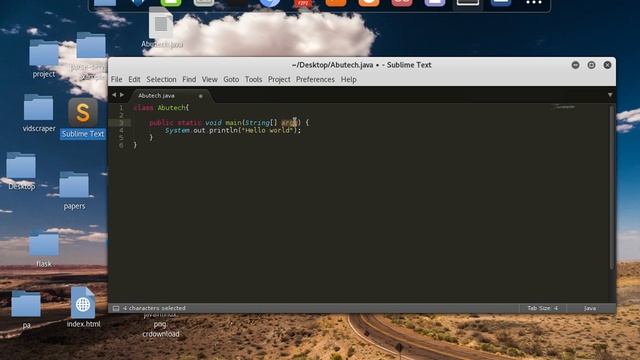Open the Edit menu
Image resolution: width=640 pixels, height=360 pixels.
pos(134,79)
